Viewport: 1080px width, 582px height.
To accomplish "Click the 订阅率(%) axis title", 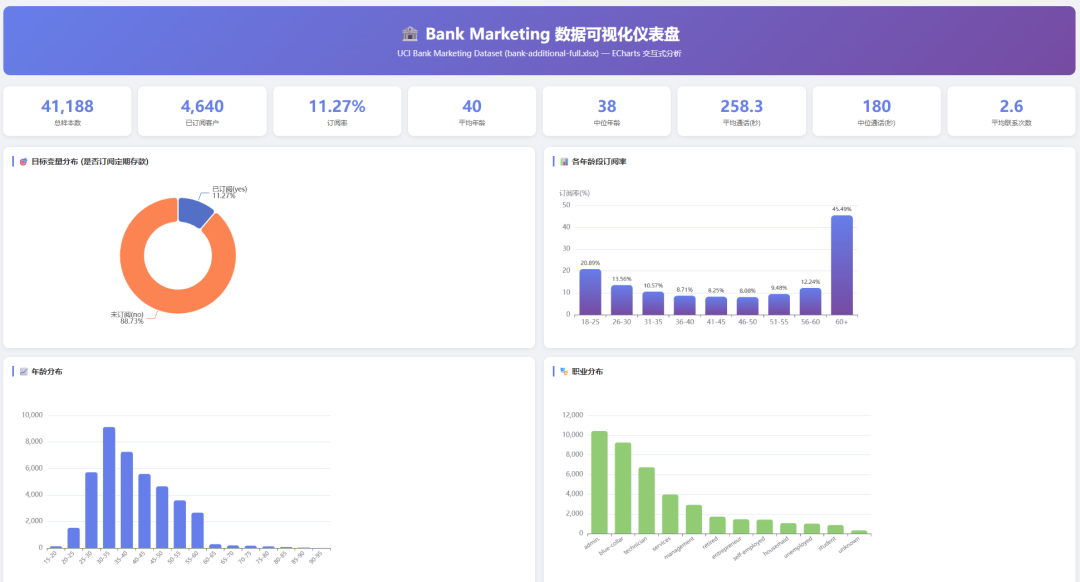I will coord(574,193).
